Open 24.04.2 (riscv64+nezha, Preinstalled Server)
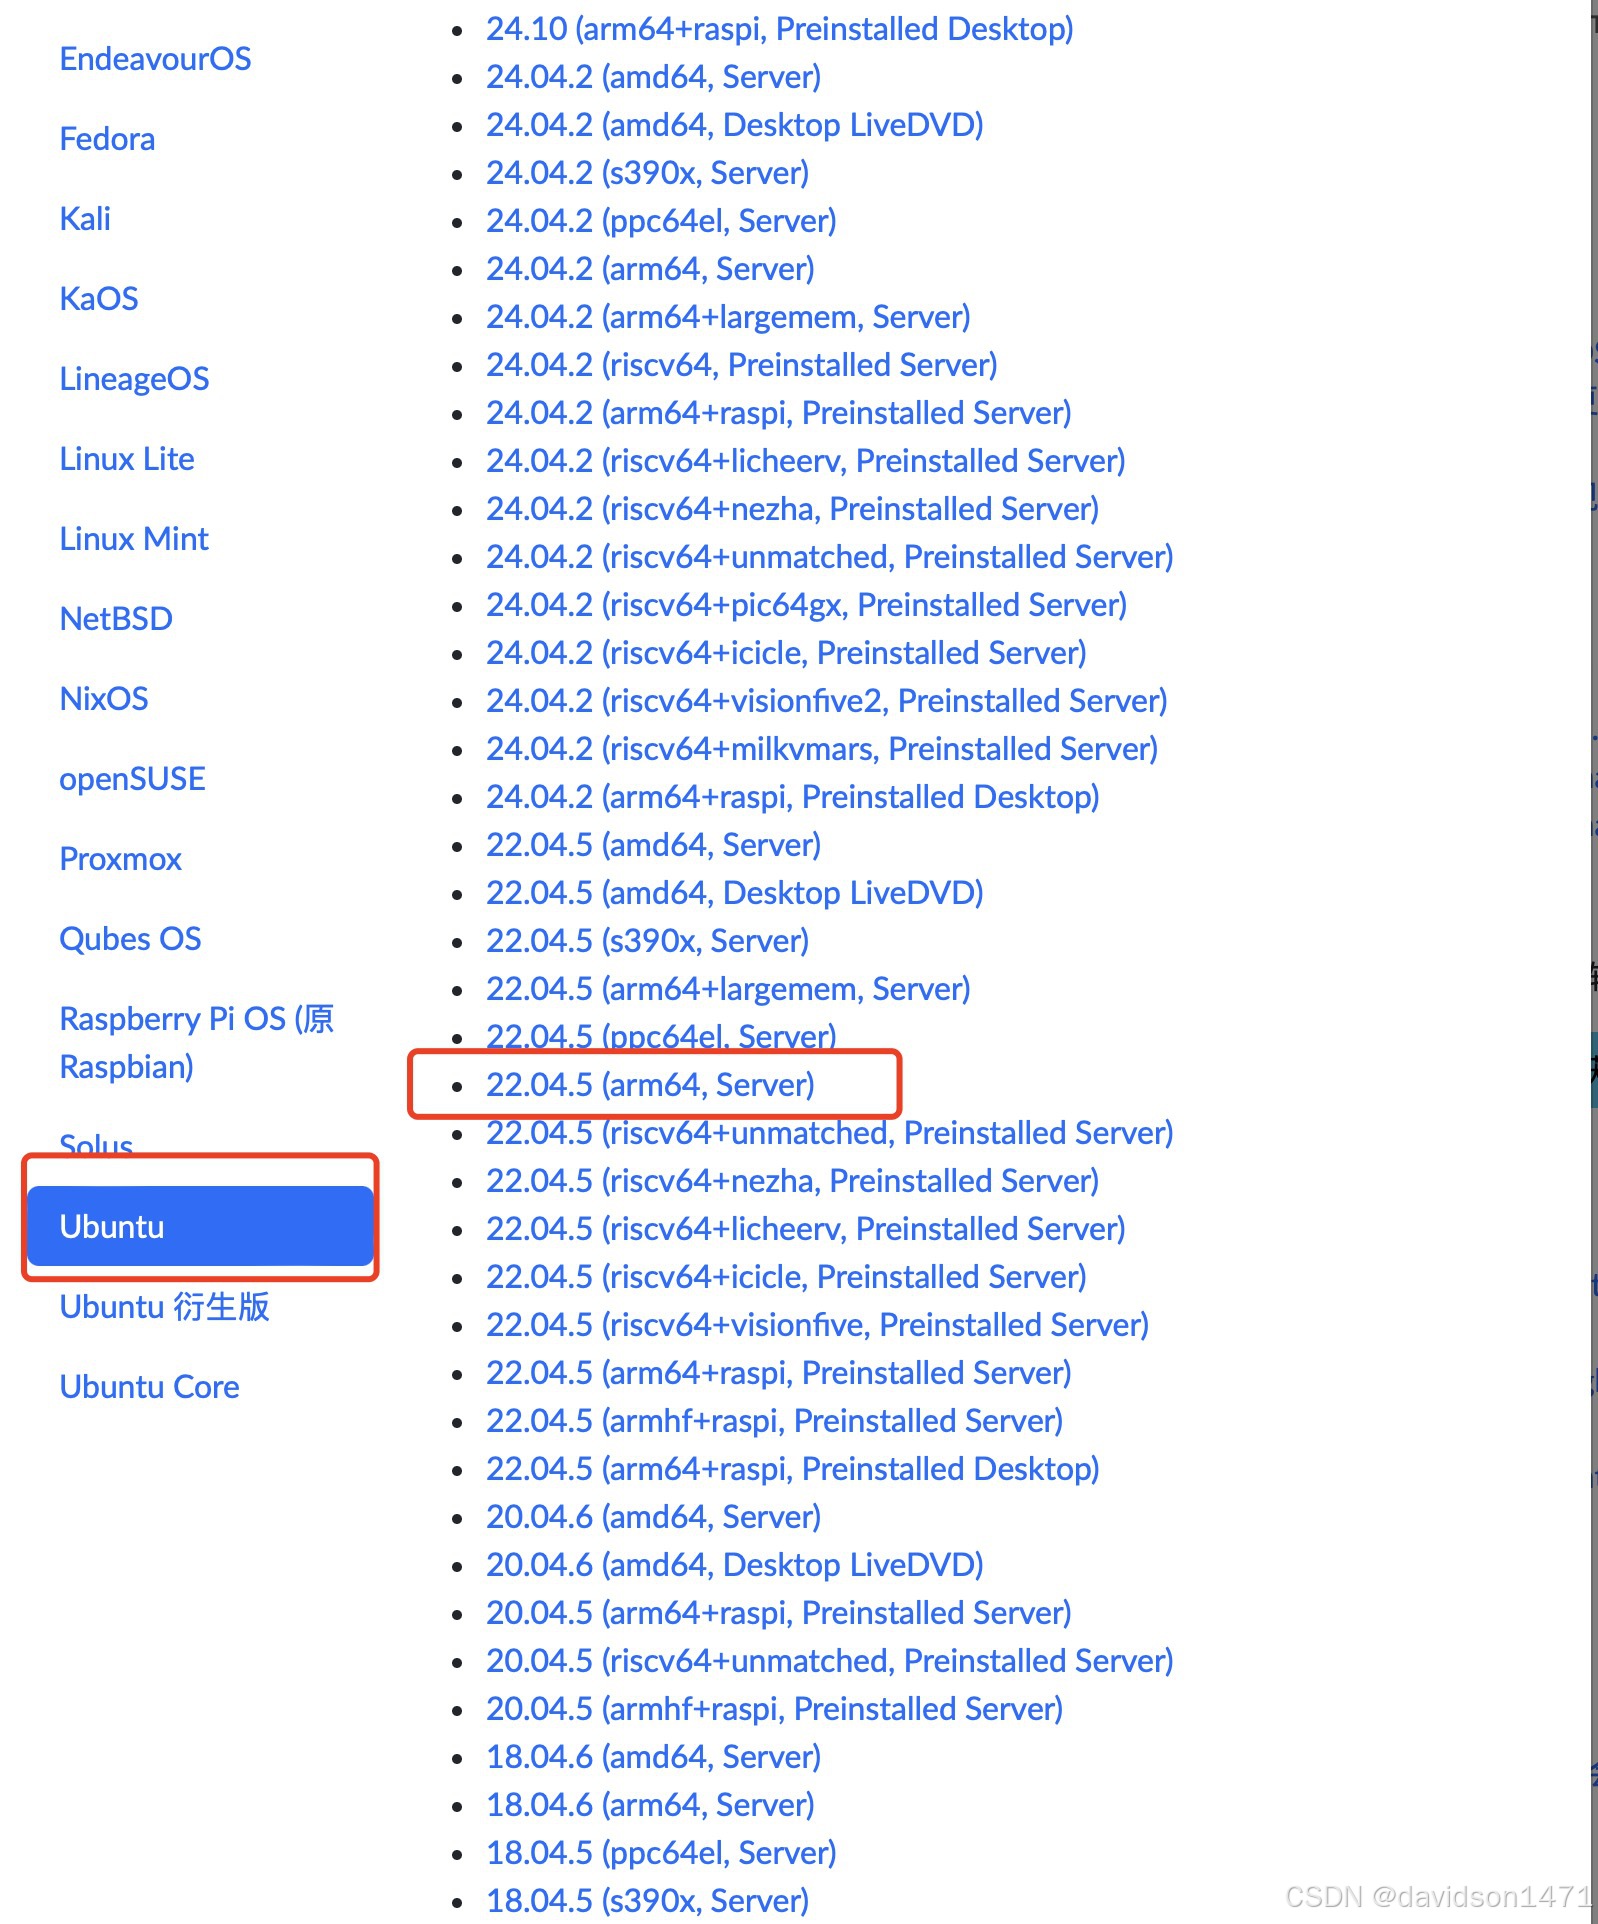 793,509
